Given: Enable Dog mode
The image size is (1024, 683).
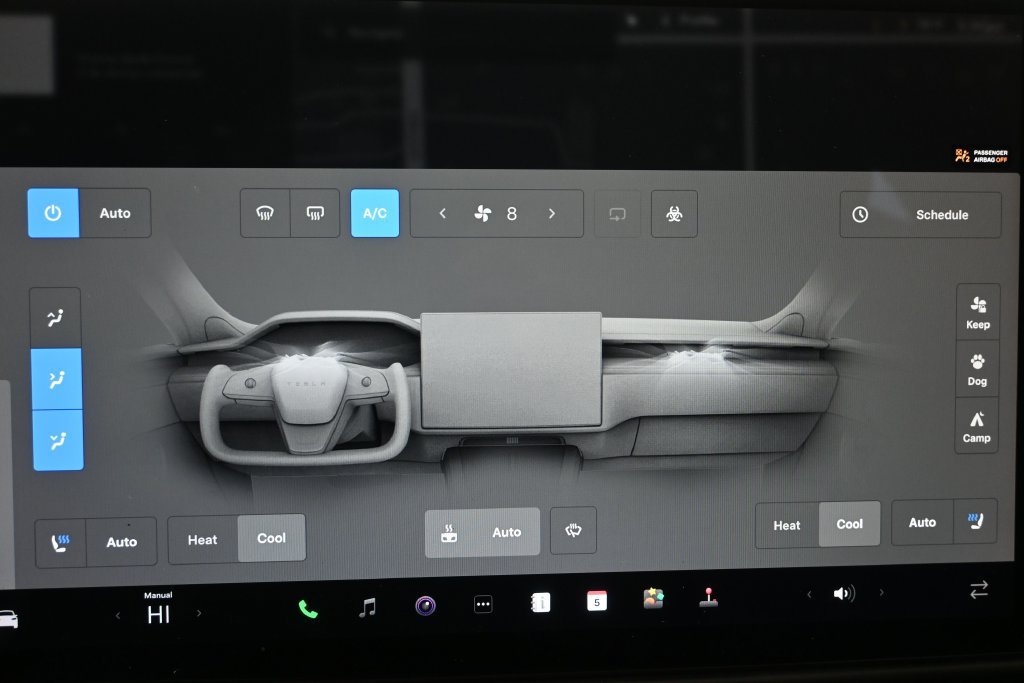Looking at the screenshot, I should tap(977, 369).
